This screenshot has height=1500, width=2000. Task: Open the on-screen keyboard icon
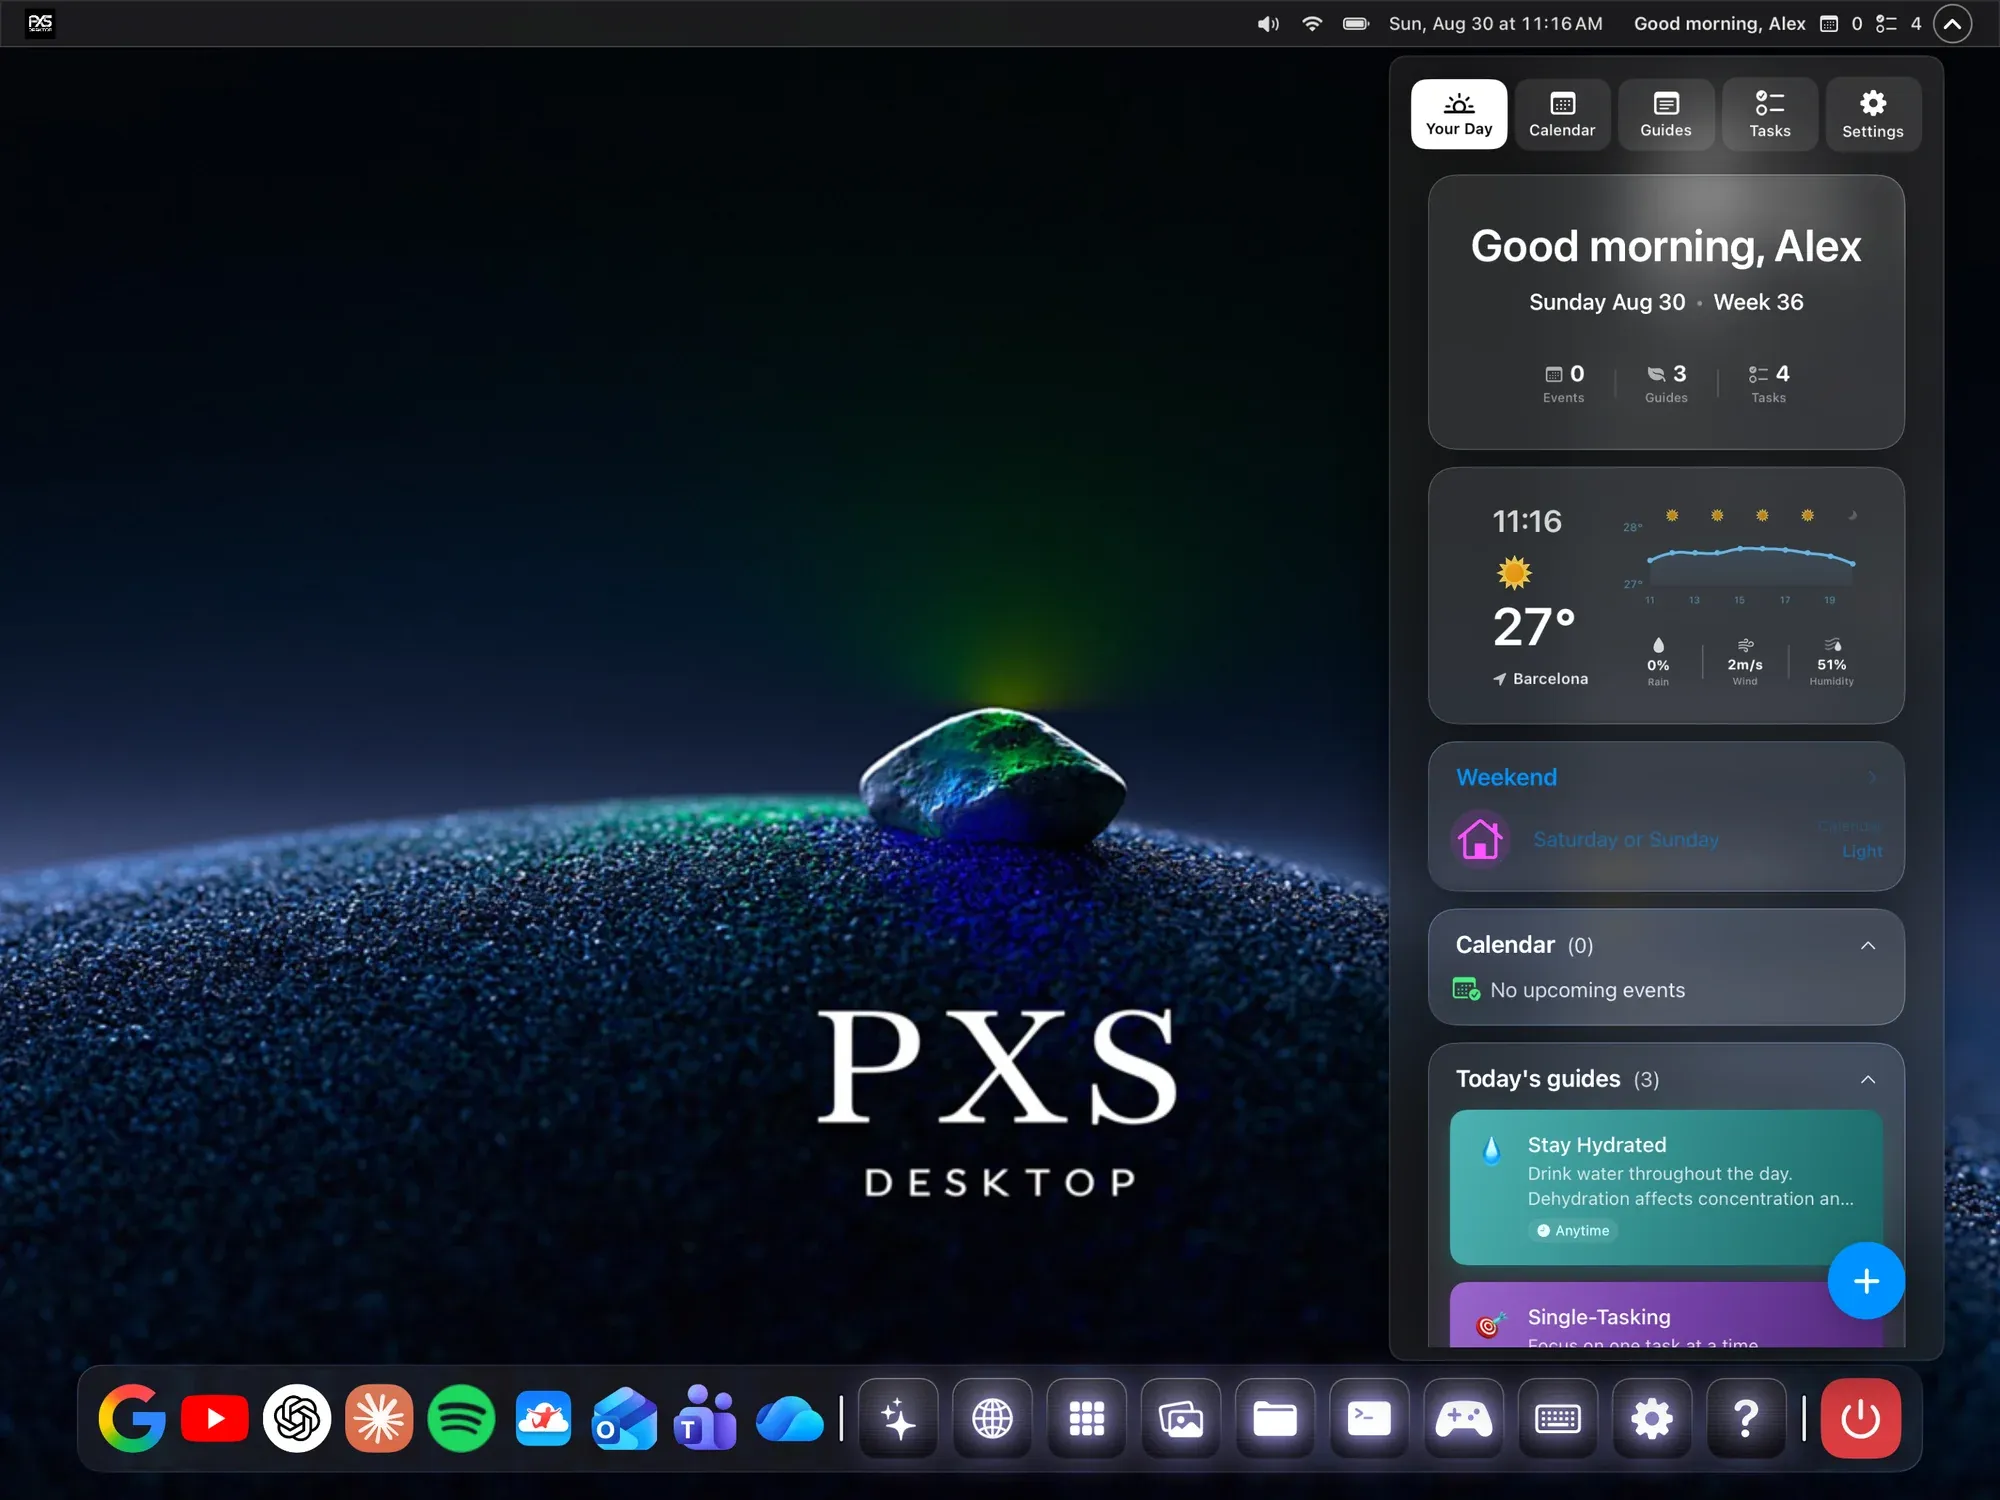click(1557, 1418)
